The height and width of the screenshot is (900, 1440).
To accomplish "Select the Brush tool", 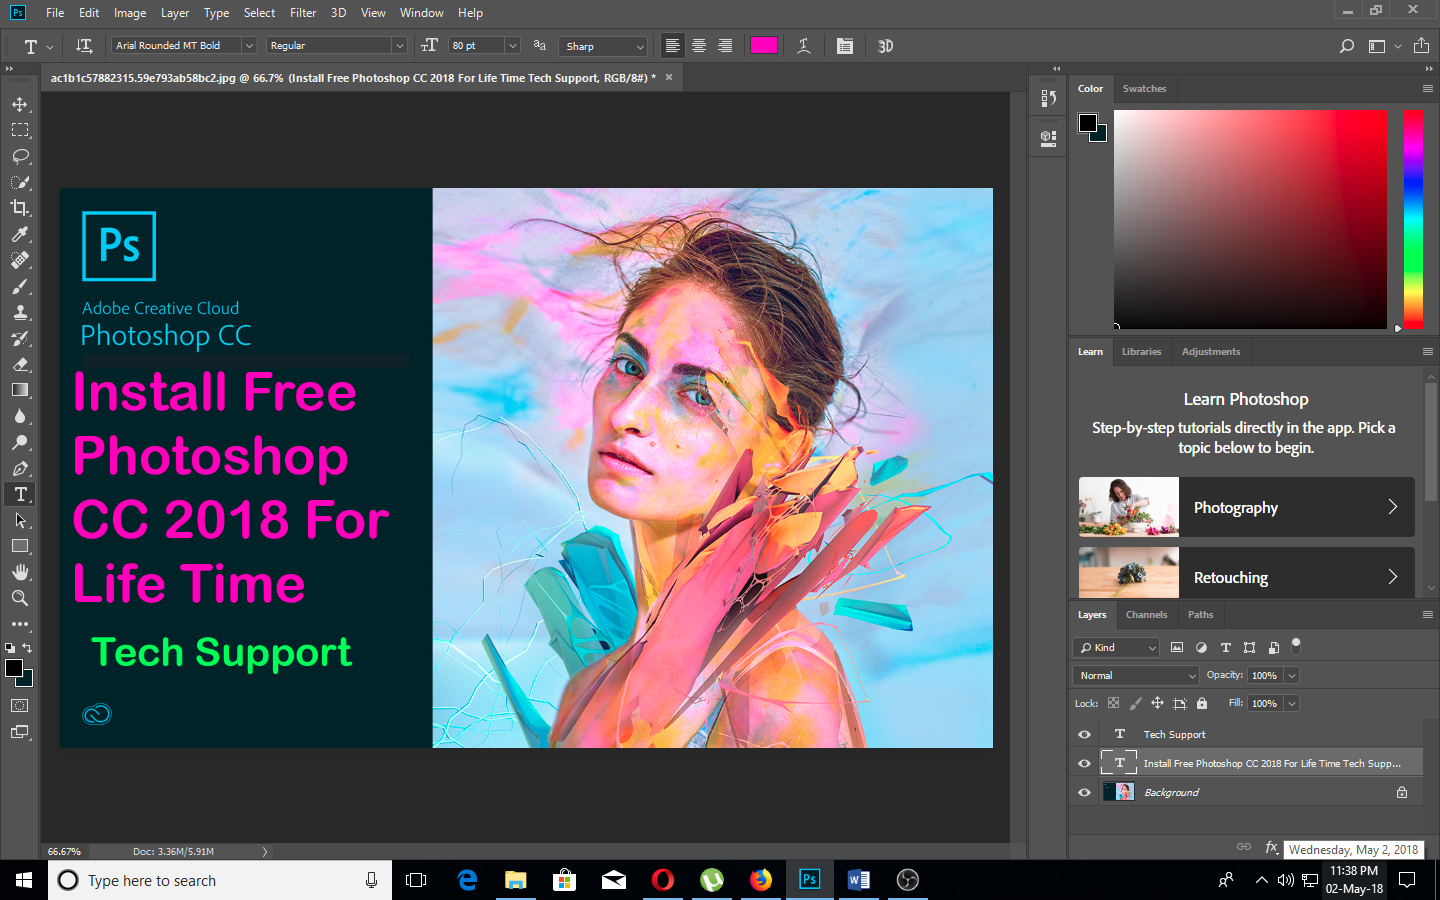I will [x=20, y=286].
